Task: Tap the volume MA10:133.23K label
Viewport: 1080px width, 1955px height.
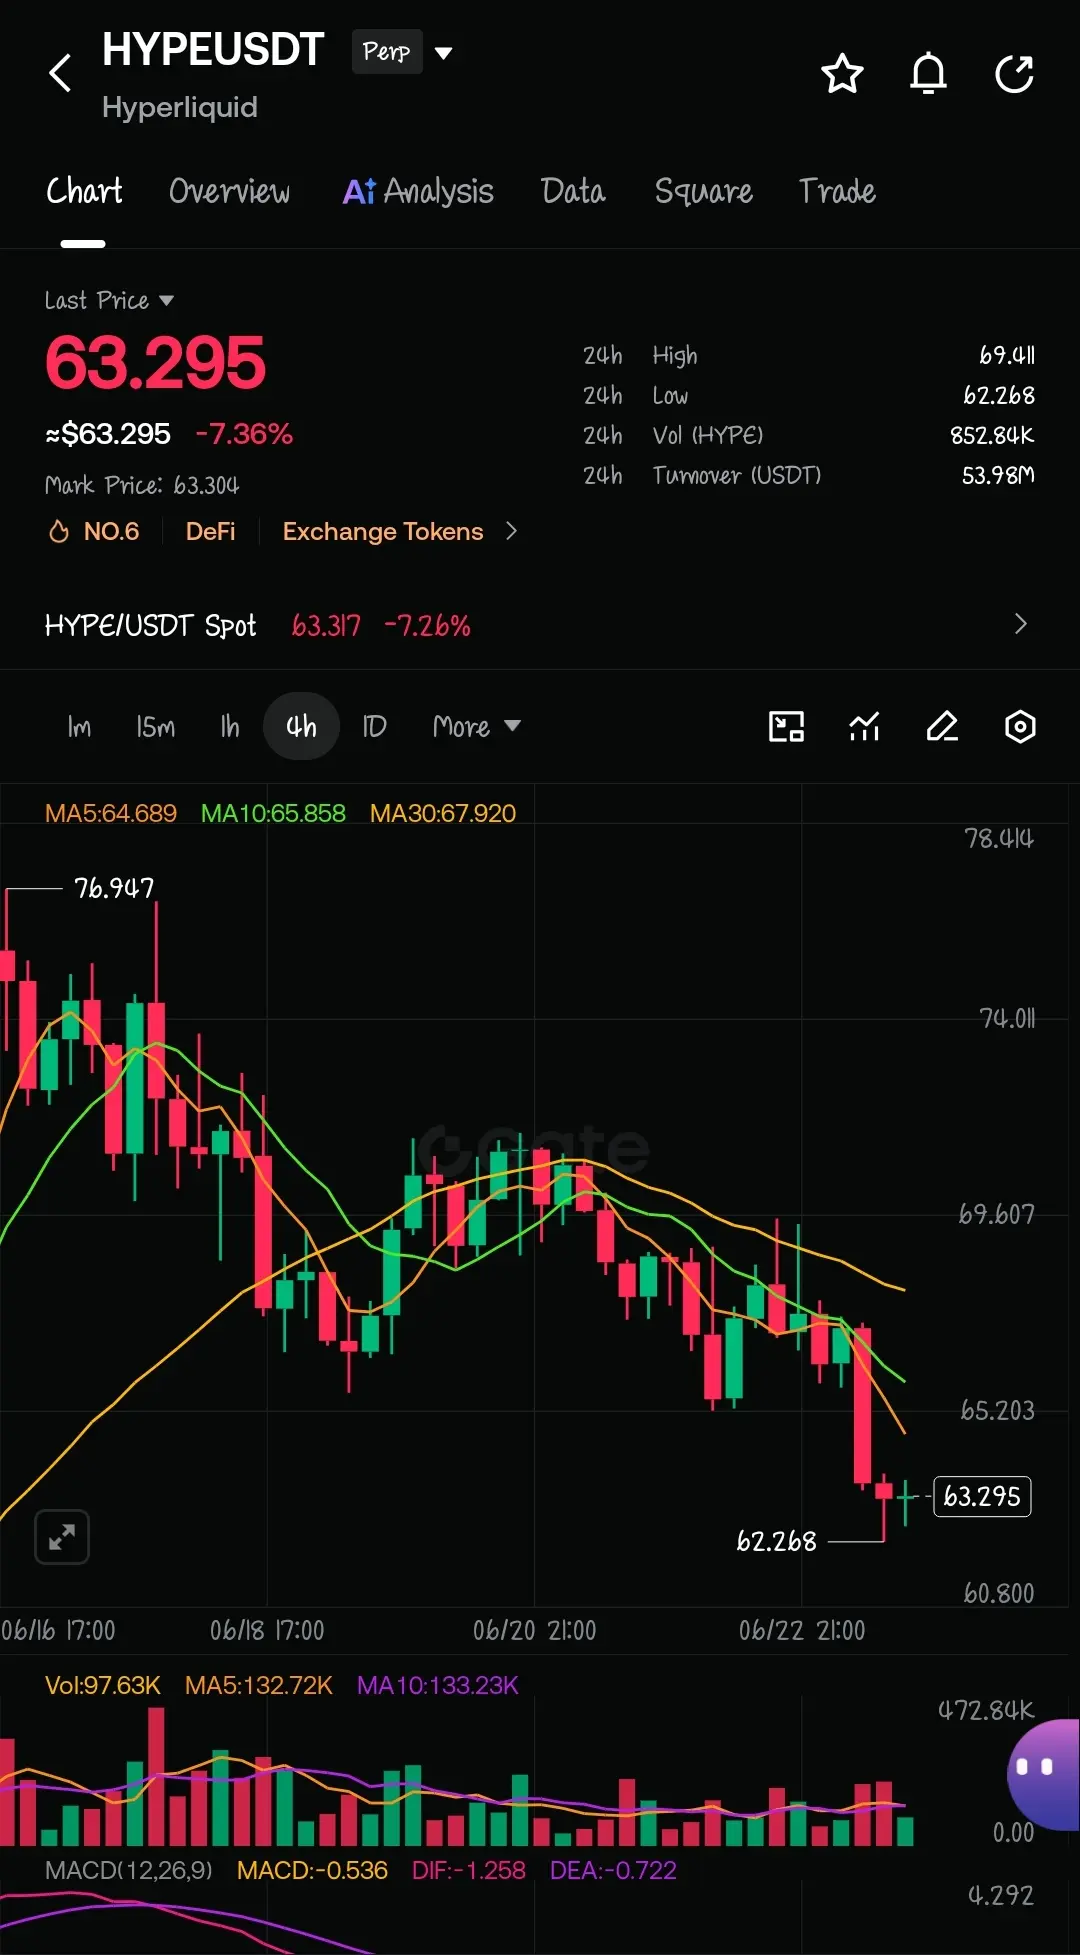Action: (438, 1685)
